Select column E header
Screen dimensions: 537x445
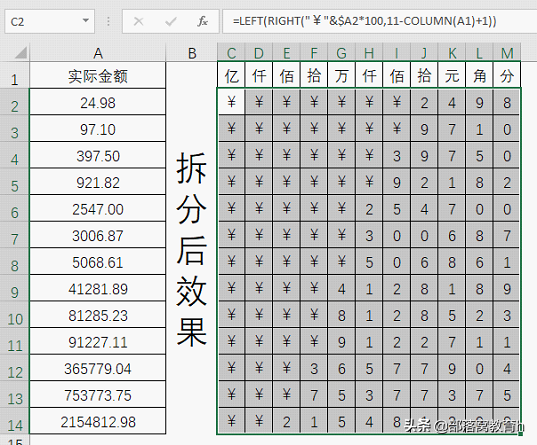[x=286, y=53]
